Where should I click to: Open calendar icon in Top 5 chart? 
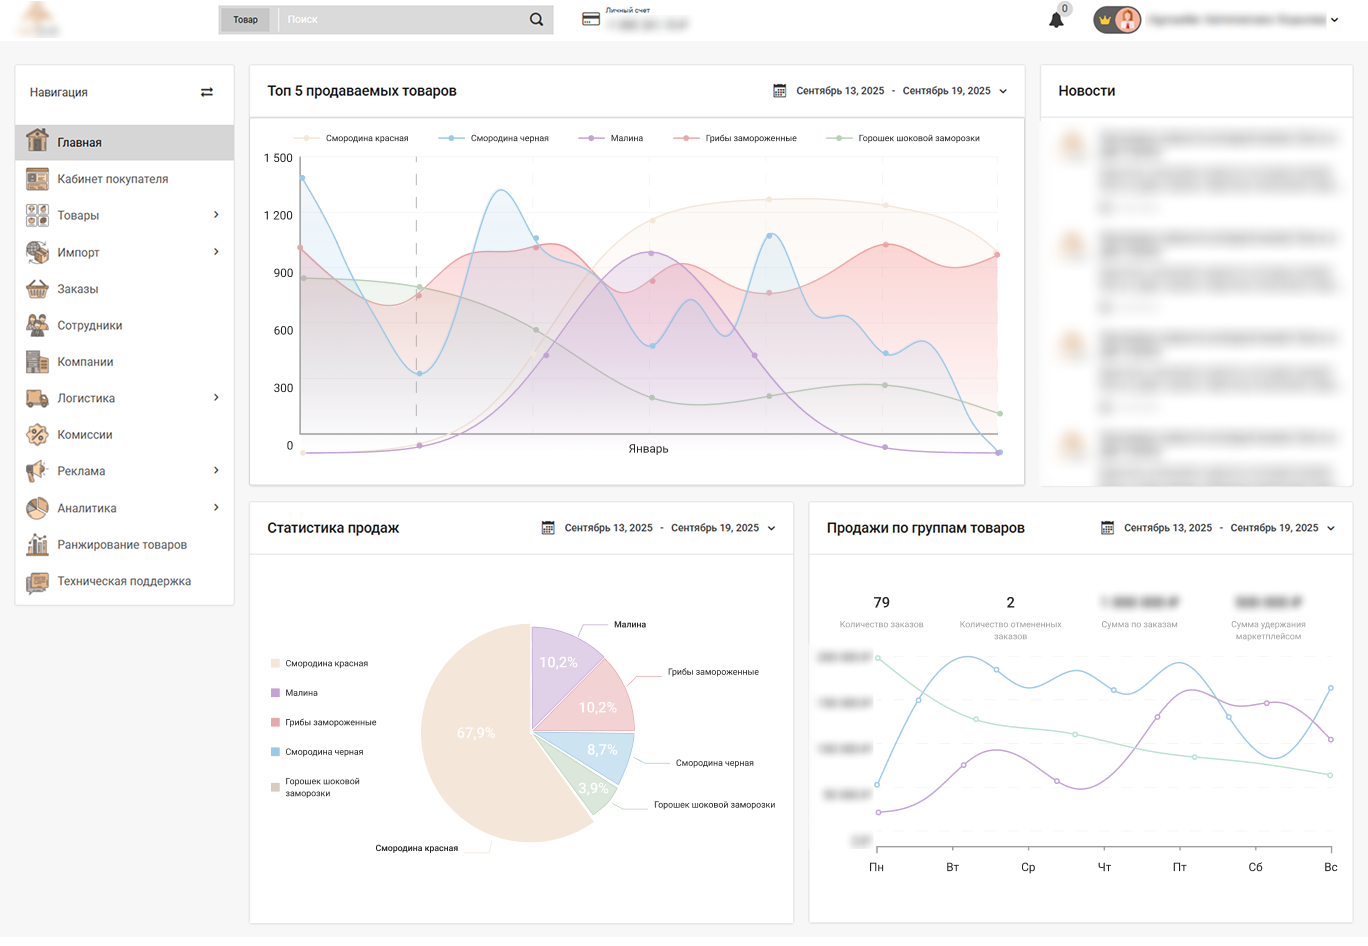[x=780, y=91]
